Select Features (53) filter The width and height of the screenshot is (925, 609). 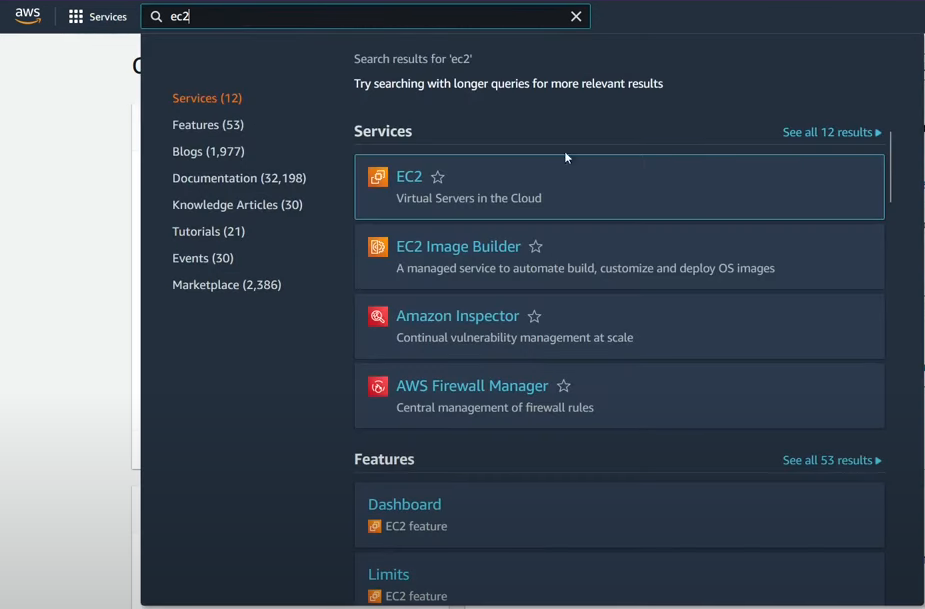208,125
